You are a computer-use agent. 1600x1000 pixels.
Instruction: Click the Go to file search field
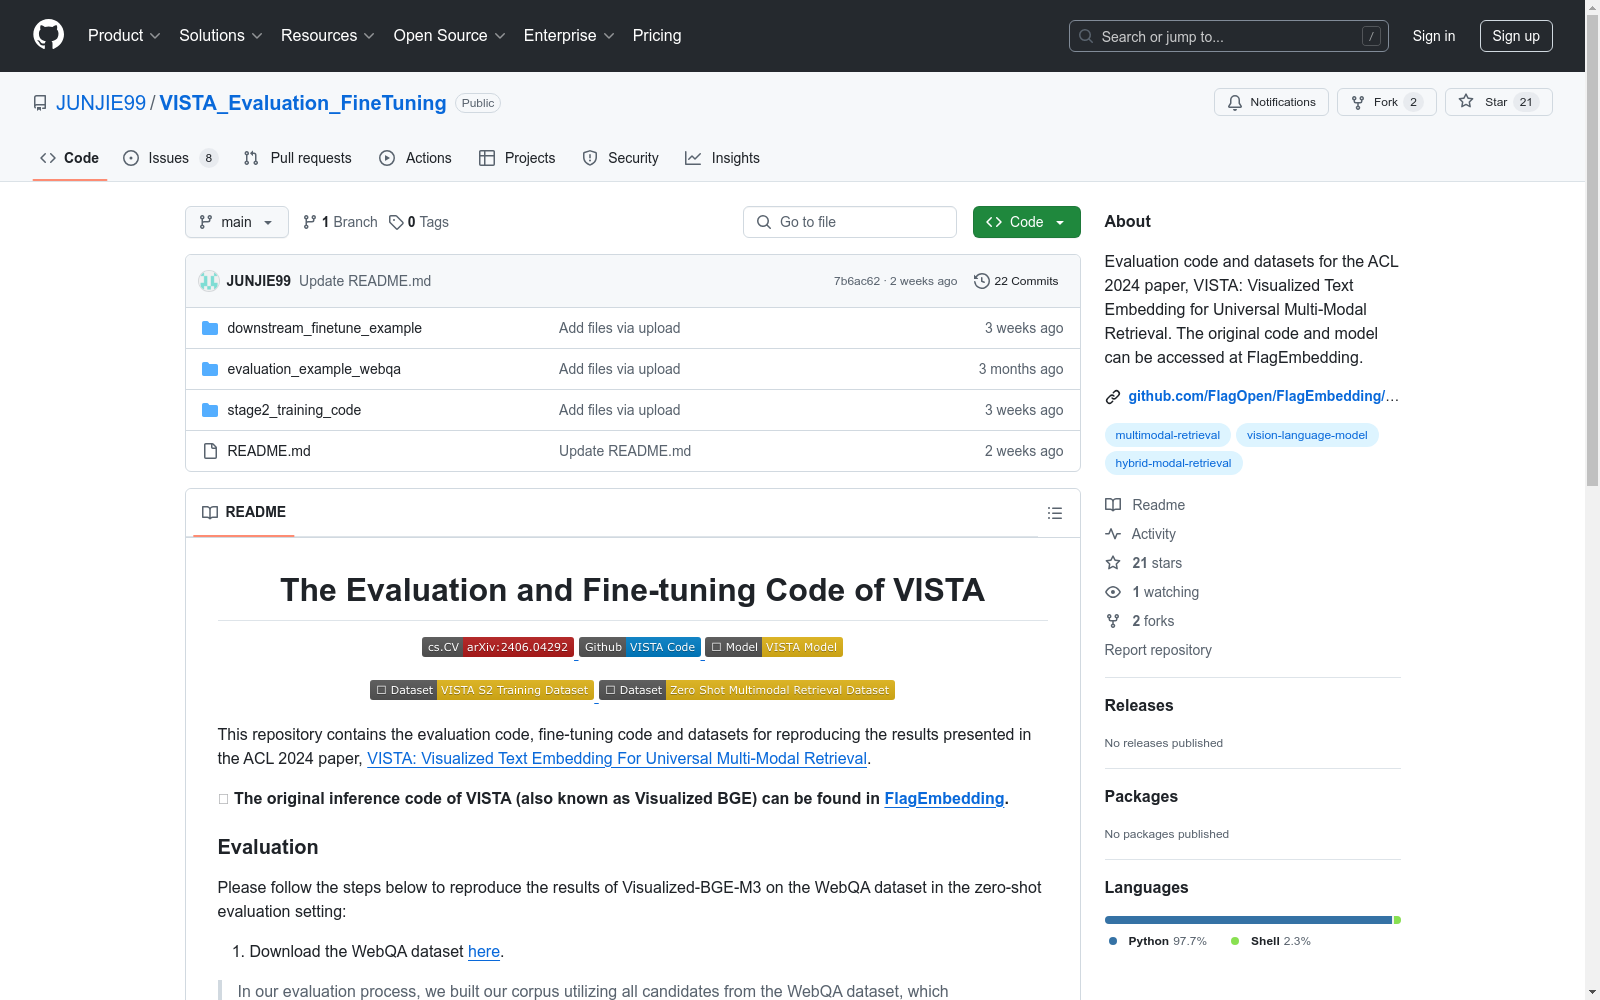850,222
